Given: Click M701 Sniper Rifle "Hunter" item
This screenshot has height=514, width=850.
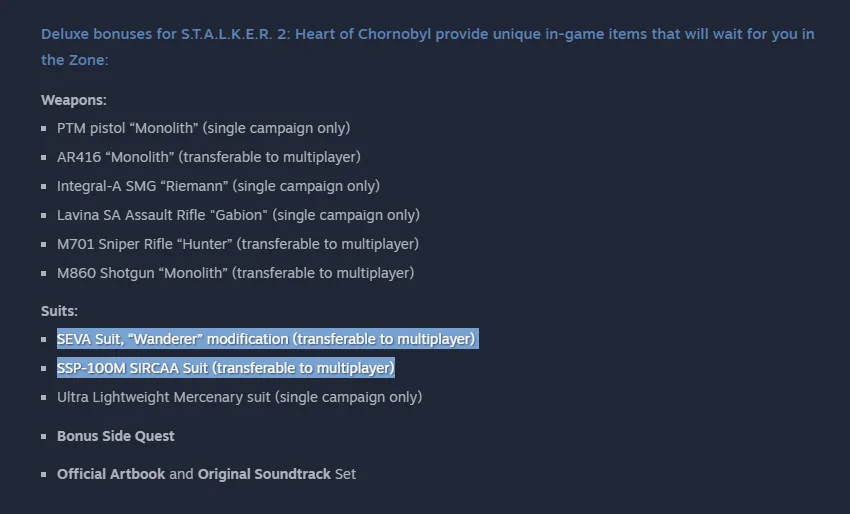Looking at the screenshot, I should pyautogui.click(x=238, y=244).
